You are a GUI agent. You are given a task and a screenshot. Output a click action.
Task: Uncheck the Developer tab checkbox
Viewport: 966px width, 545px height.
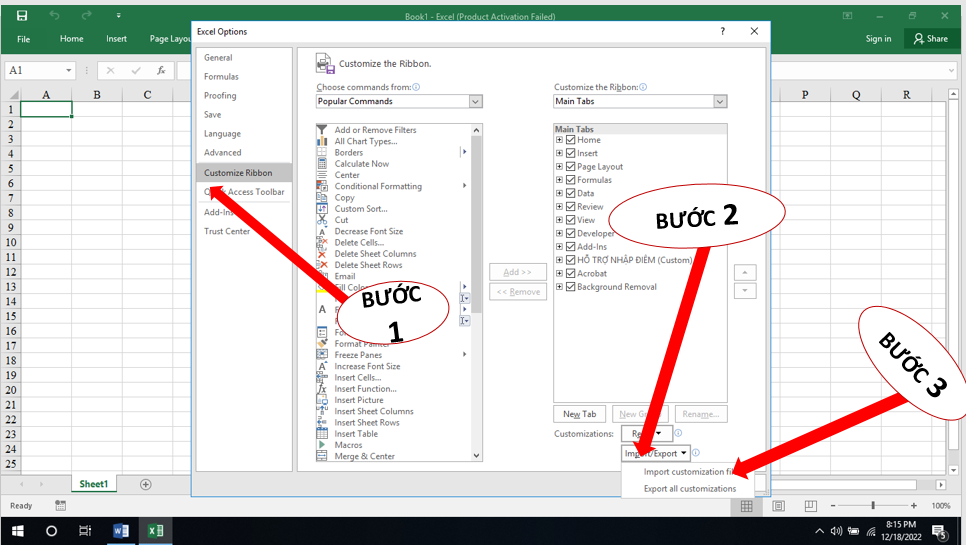(x=570, y=233)
